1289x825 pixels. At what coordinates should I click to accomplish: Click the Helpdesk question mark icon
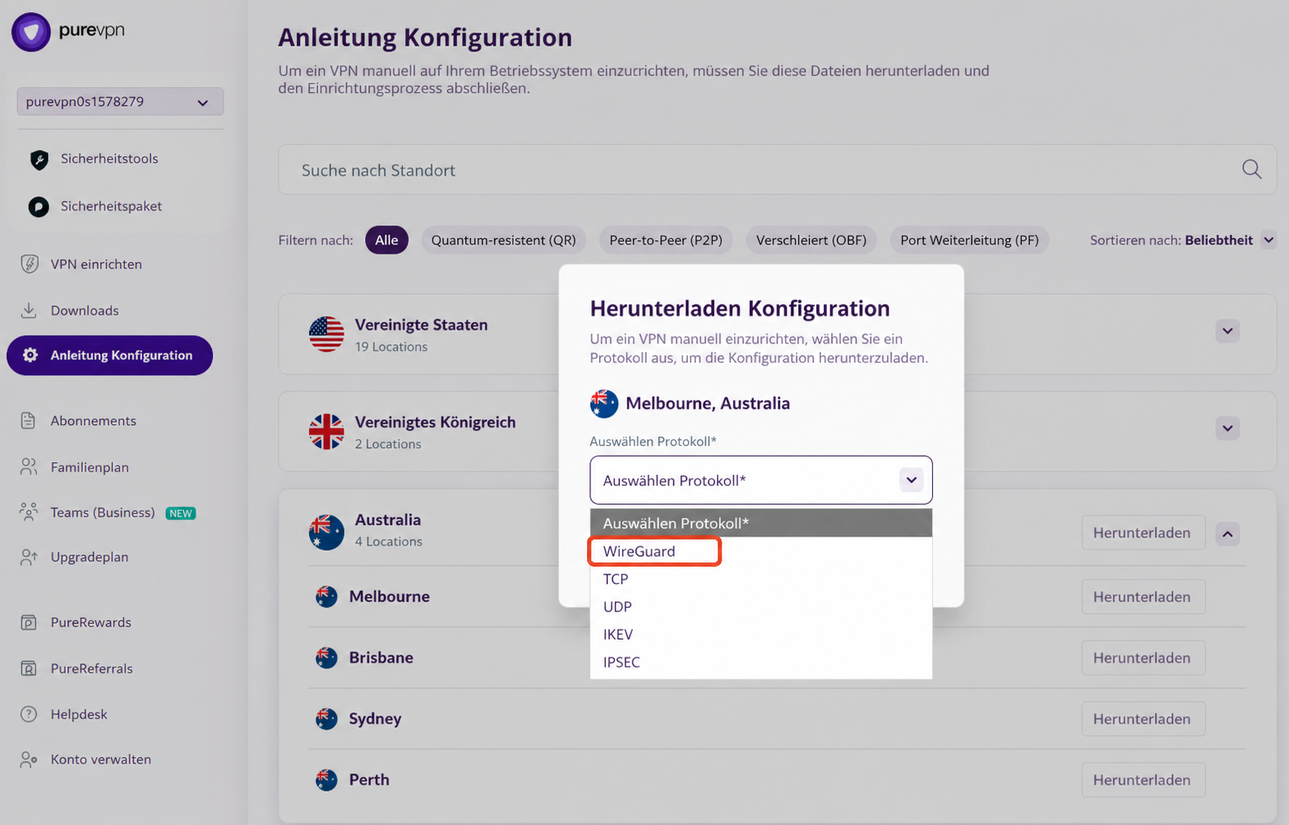(x=29, y=714)
